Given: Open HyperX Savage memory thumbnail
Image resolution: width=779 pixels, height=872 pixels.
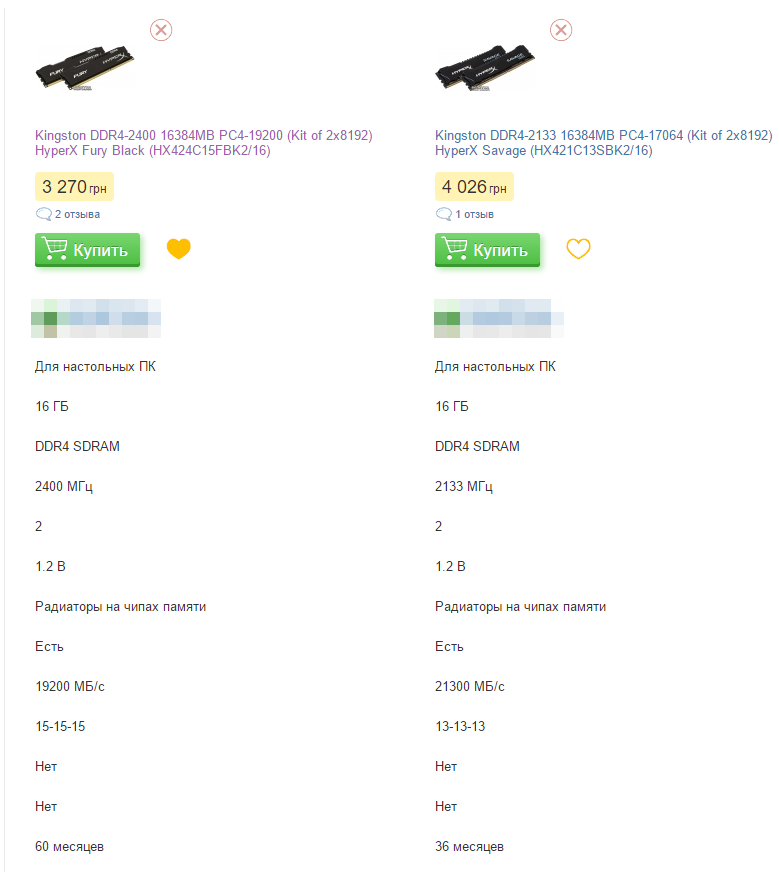Looking at the screenshot, I should click(x=485, y=67).
